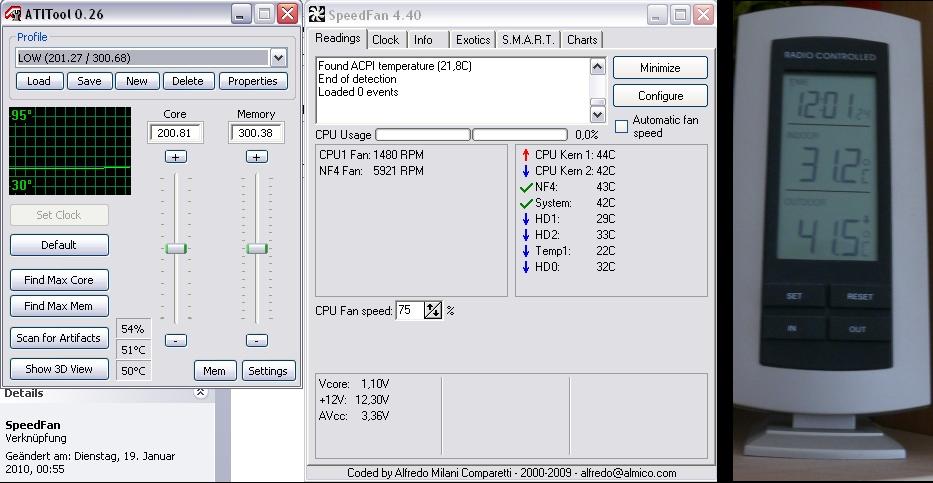The image size is (933, 483).
Task: Click Find Max Core button
Action: point(59,280)
